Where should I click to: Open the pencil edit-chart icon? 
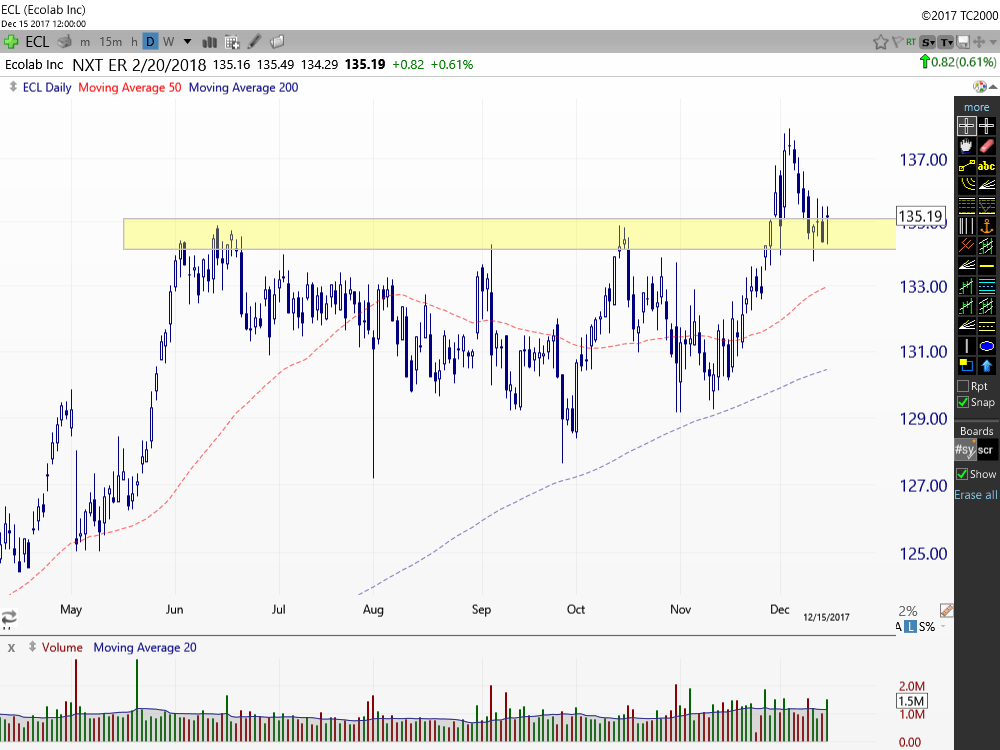point(255,42)
